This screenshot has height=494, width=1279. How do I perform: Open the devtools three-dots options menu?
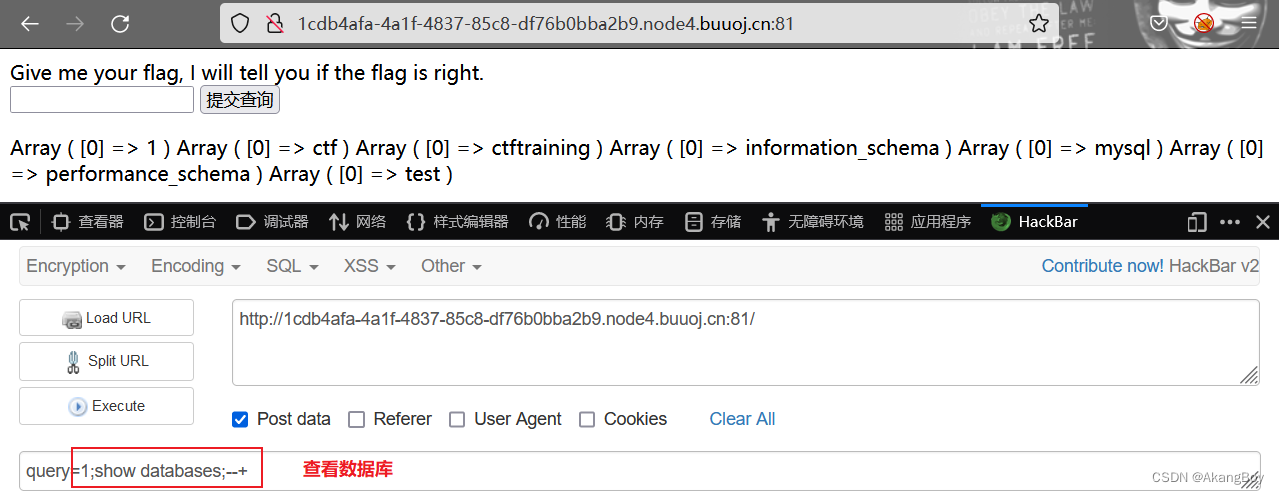tap(1230, 222)
